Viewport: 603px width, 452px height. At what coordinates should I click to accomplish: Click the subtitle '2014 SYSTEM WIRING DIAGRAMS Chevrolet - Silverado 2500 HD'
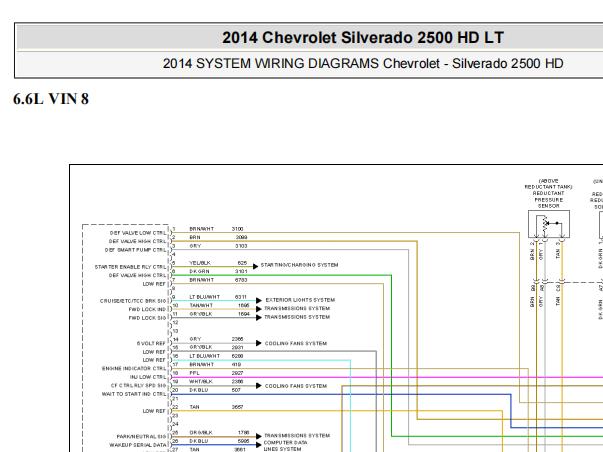pyautogui.click(x=363, y=63)
